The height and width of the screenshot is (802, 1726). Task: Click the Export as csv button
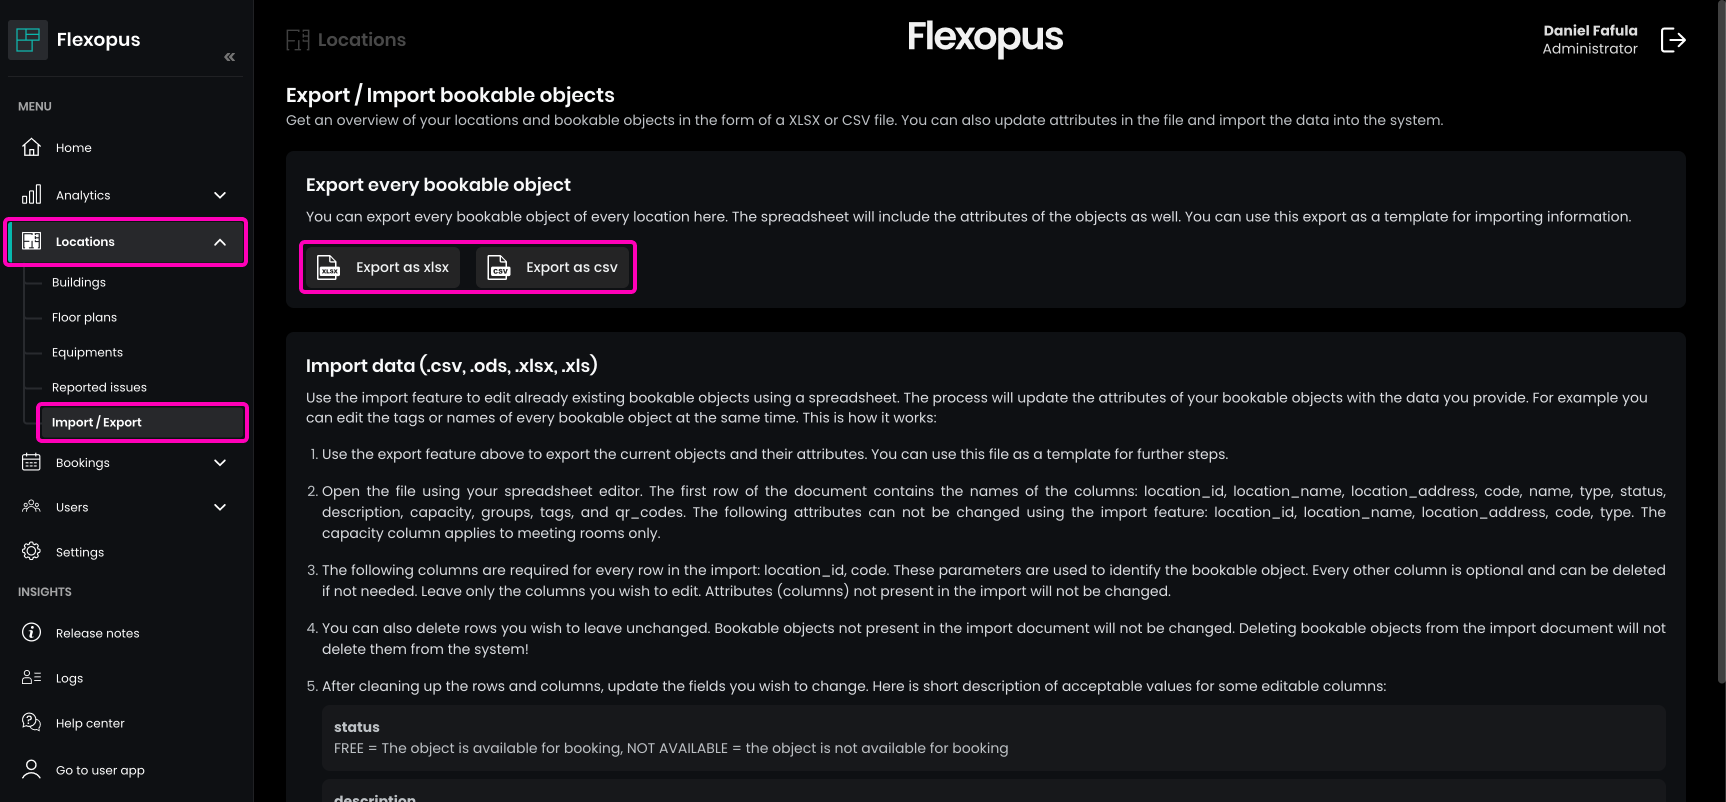[553, 267]
